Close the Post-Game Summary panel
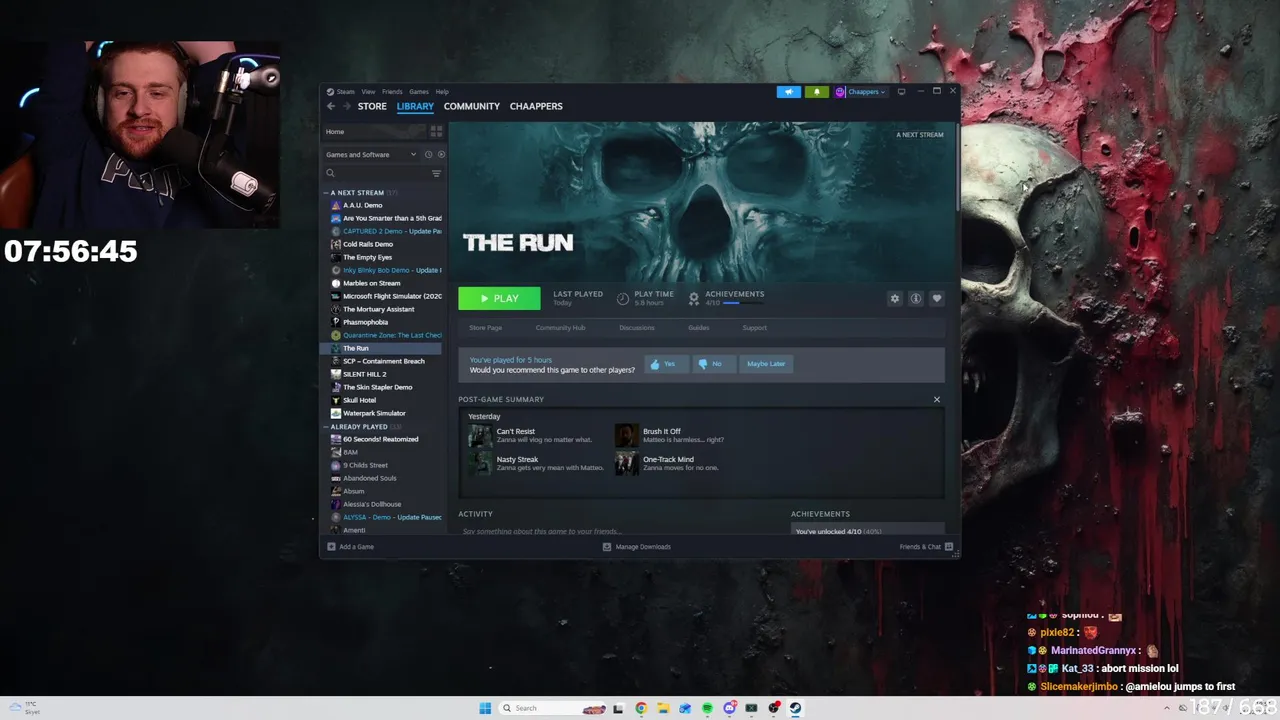This screenshot has width=1280, height=720. [x=937, y=399]
